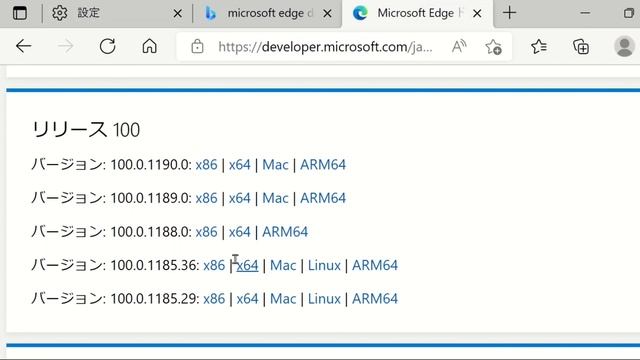Screen dimensions: 640x360
Task: Download Mac for version 100.0.1185.36
Action: [x=283, y=265]
